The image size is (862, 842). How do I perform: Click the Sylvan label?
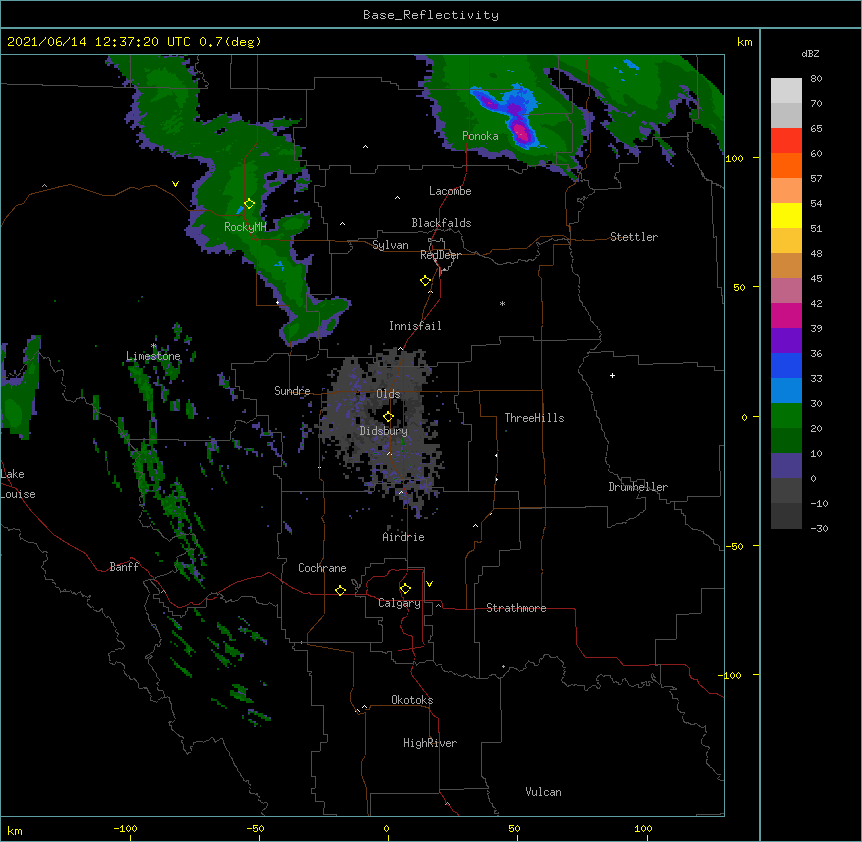(390, 245)
